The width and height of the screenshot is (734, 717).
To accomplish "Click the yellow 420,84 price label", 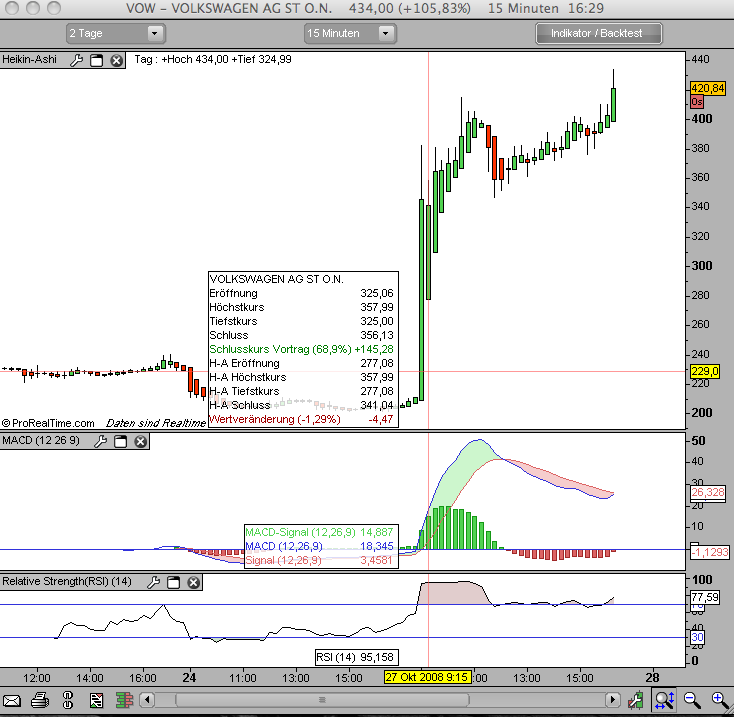I will [707, 88].
